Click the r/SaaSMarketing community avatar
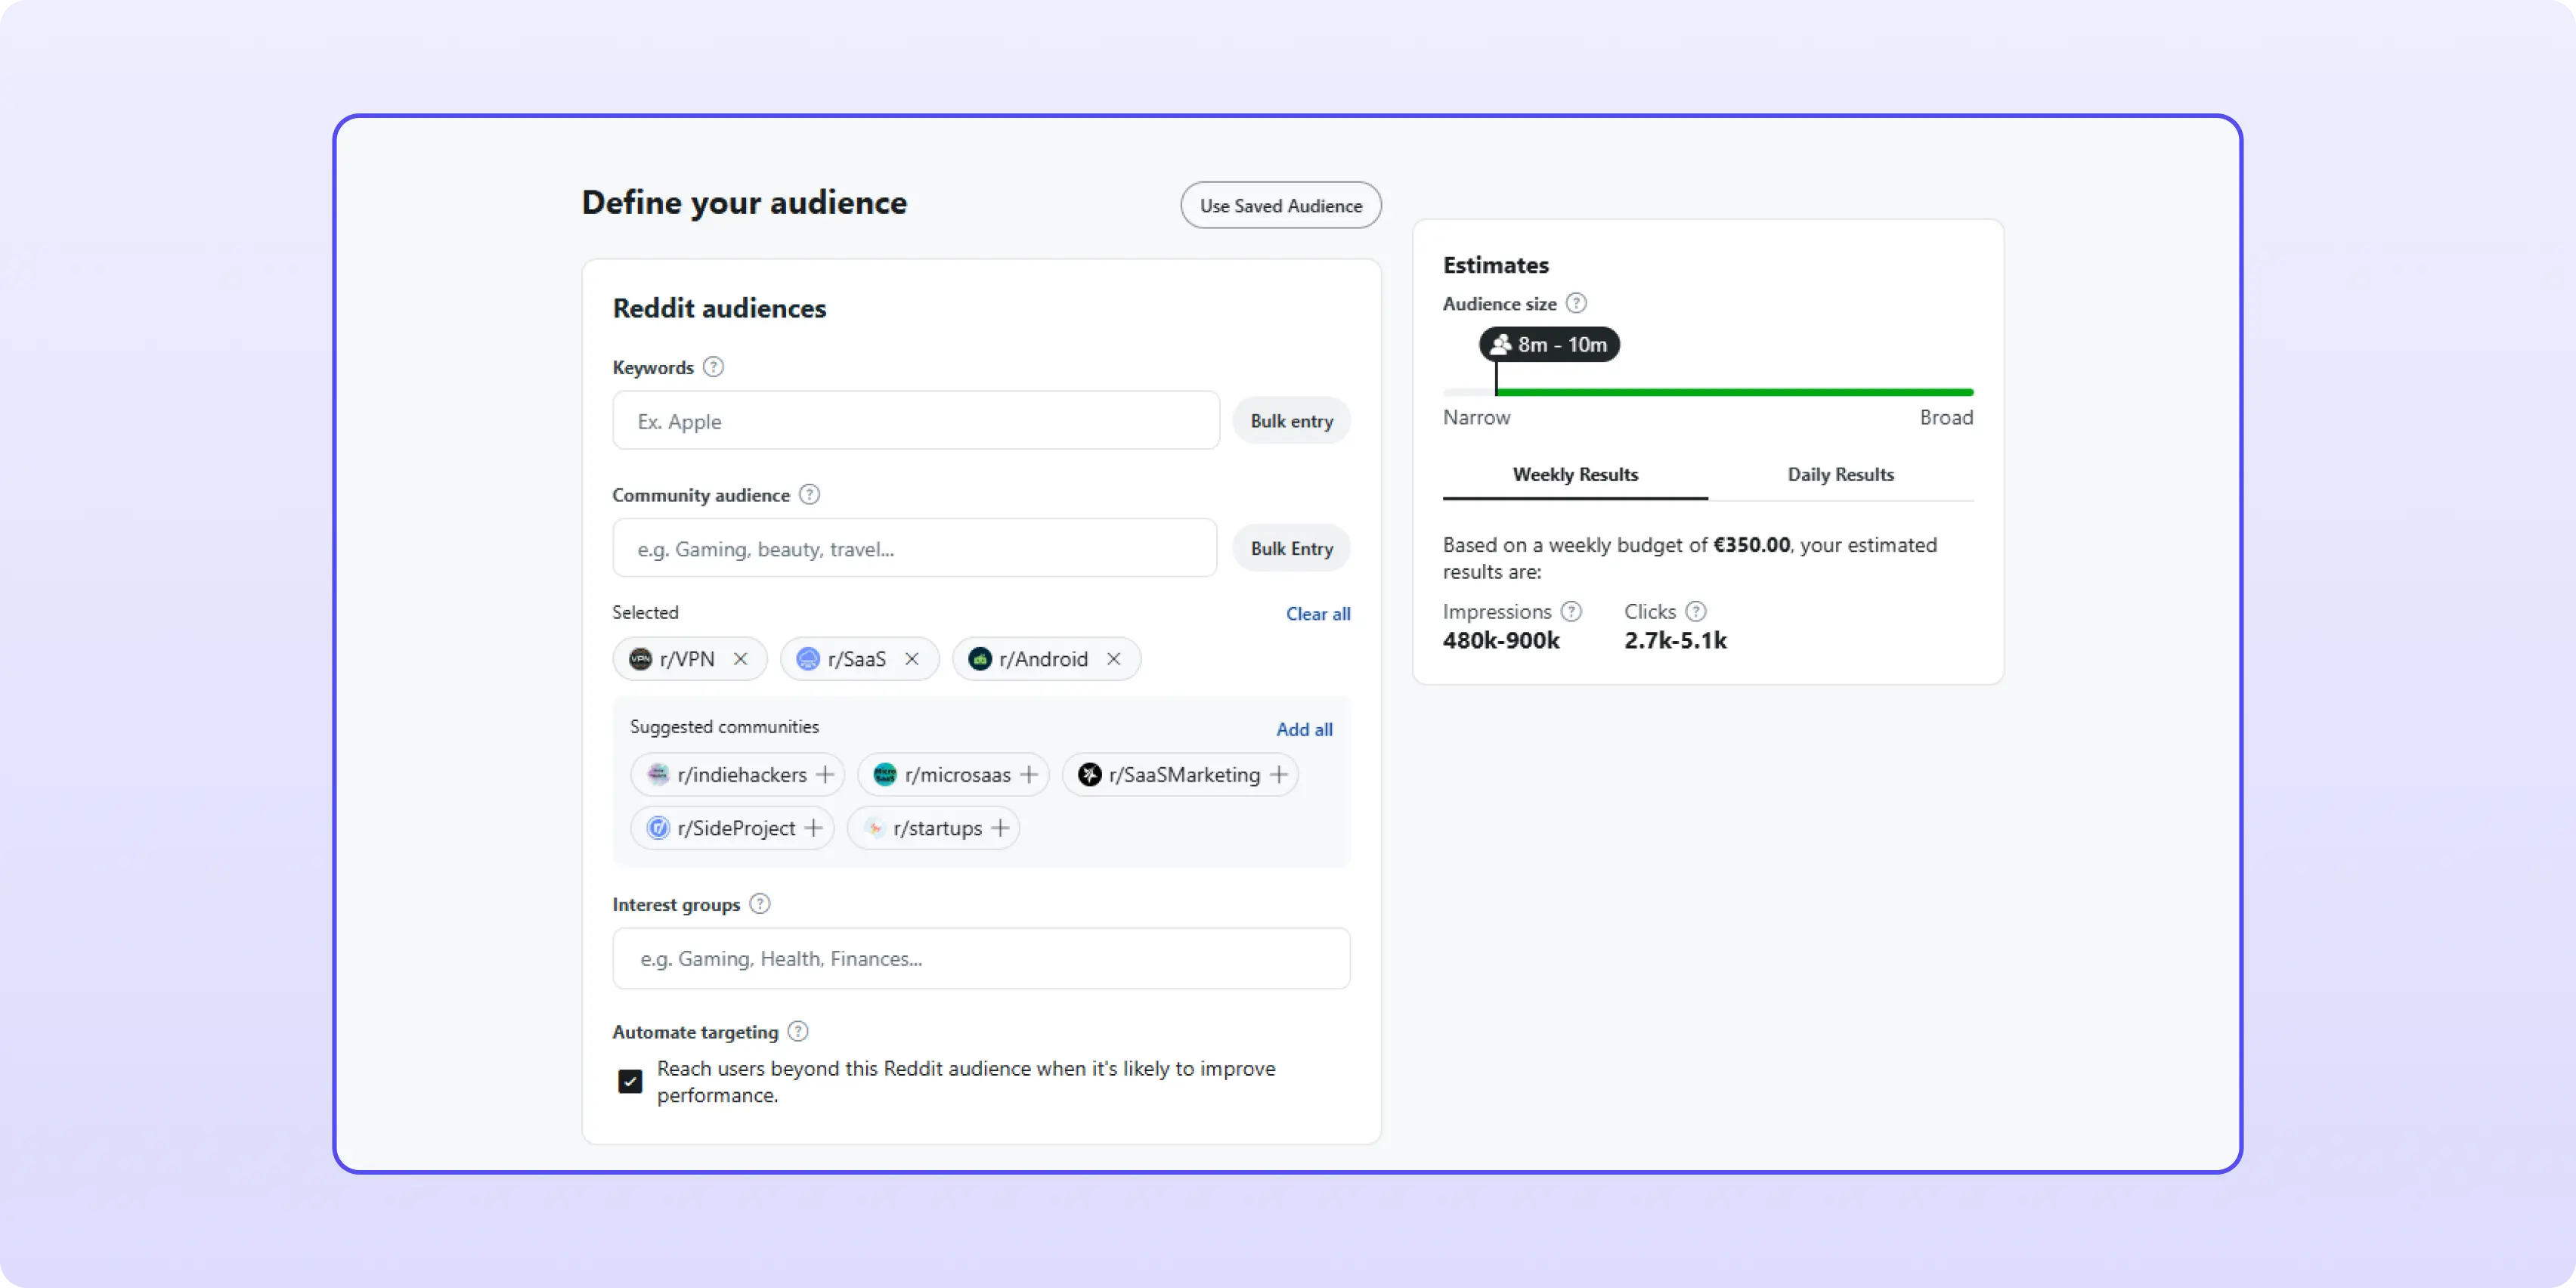The image size is (2576, 1288). 1090,775
